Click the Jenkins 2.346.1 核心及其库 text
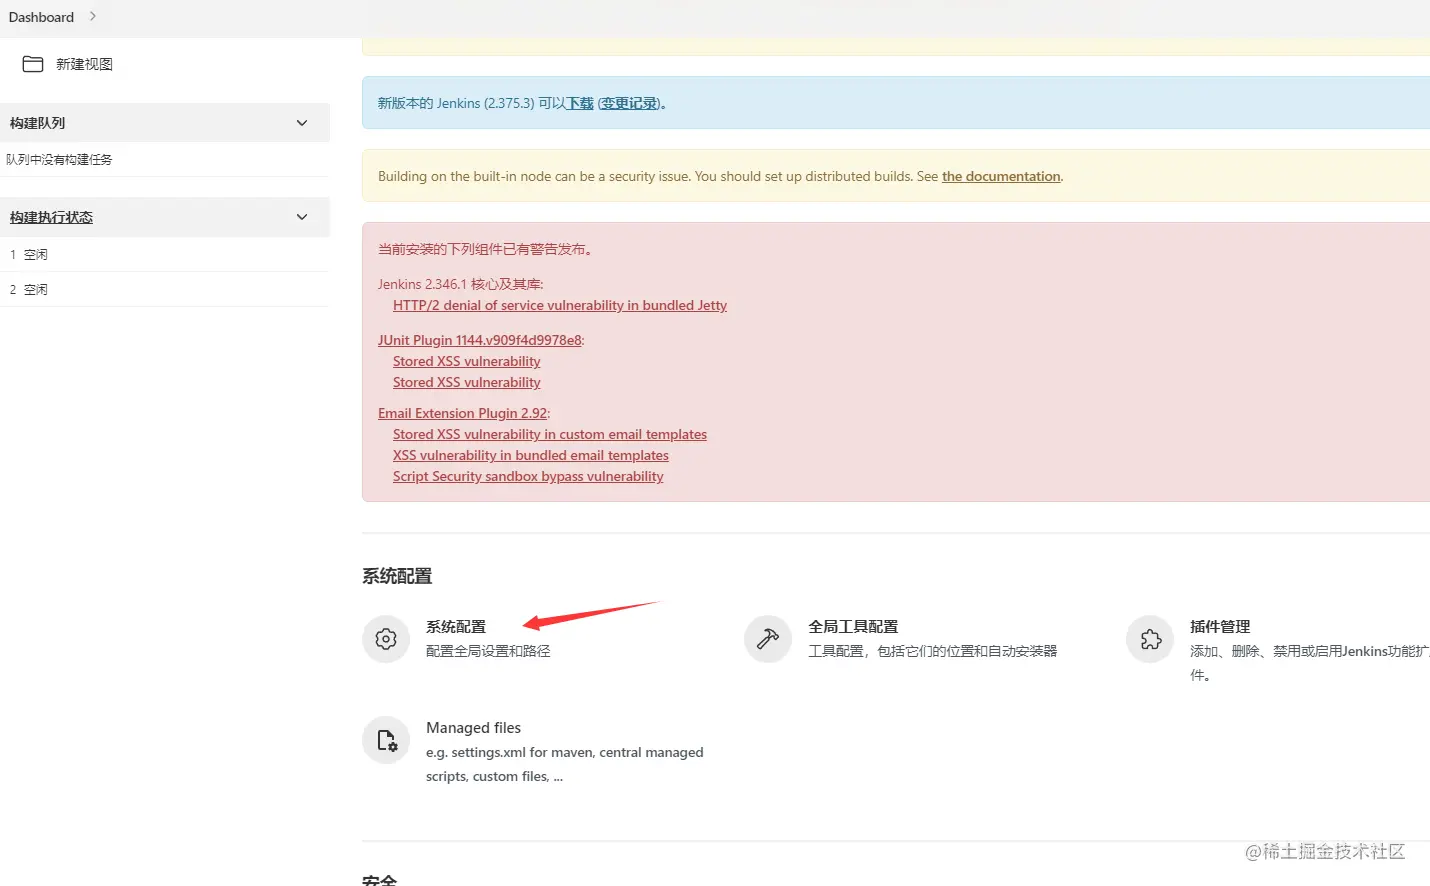This screenshot has width=1430, height=886. (x=460, y=284)
